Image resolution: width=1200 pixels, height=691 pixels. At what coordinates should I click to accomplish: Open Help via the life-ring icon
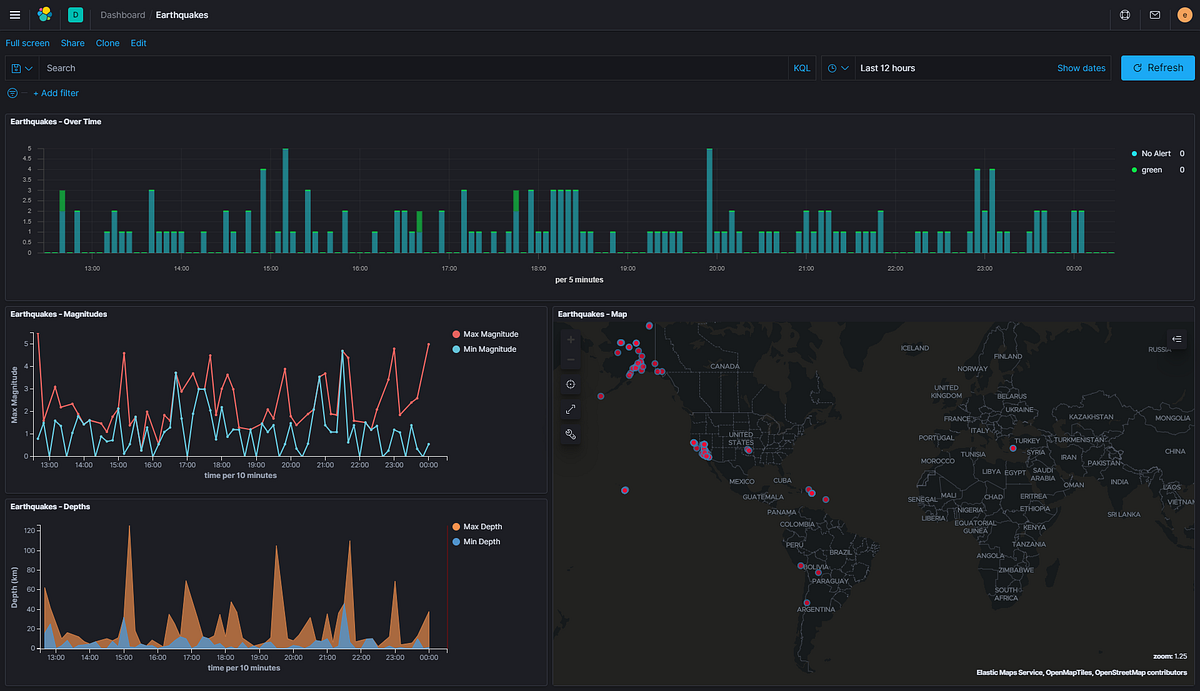coord(1124,15)
